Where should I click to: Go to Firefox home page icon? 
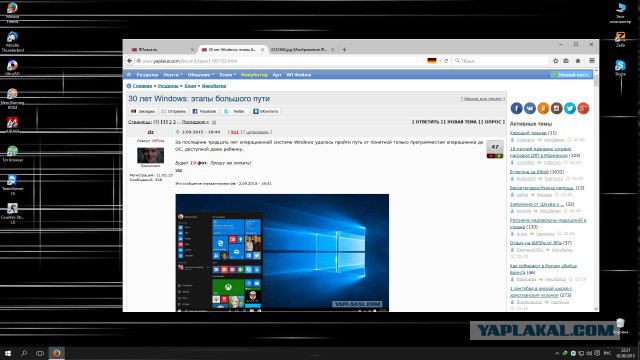point(578,60)
